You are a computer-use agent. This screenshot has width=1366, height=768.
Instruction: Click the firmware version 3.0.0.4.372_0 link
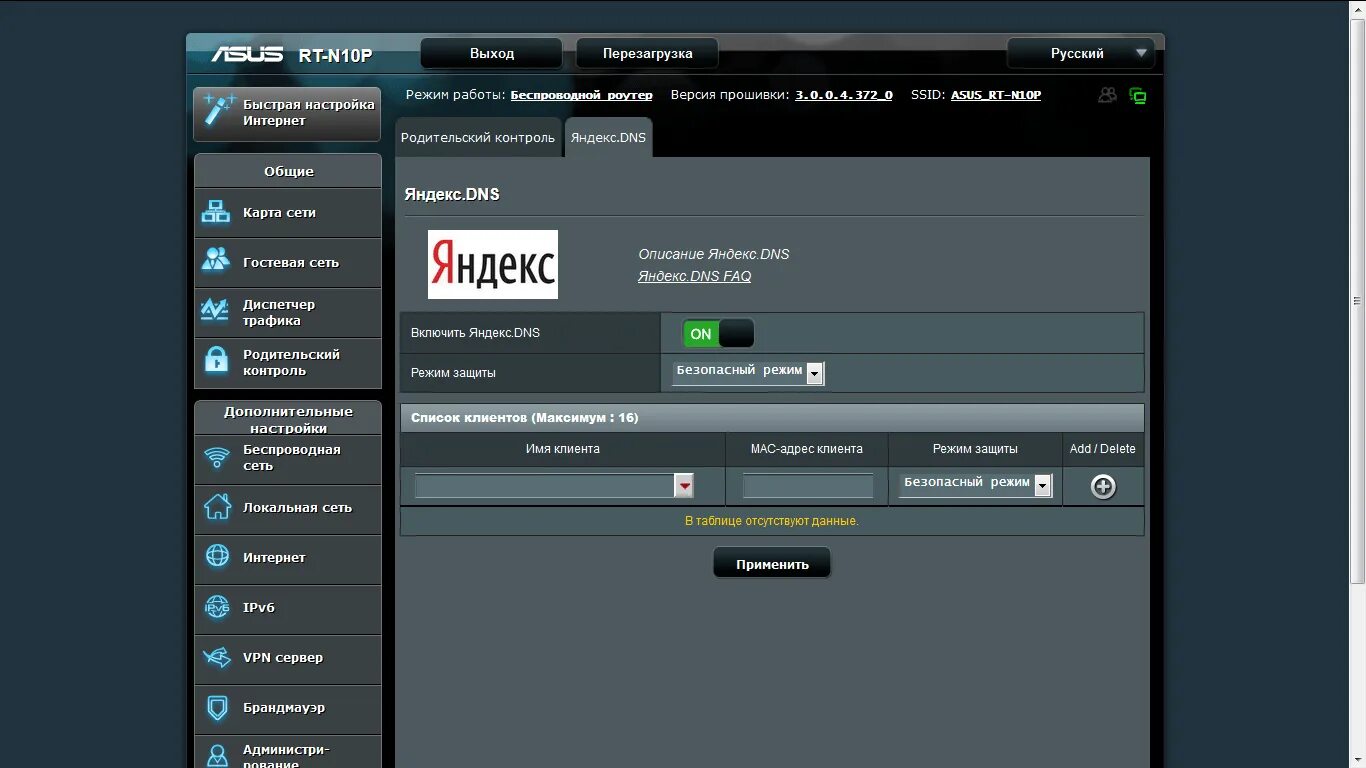point(844,95)
